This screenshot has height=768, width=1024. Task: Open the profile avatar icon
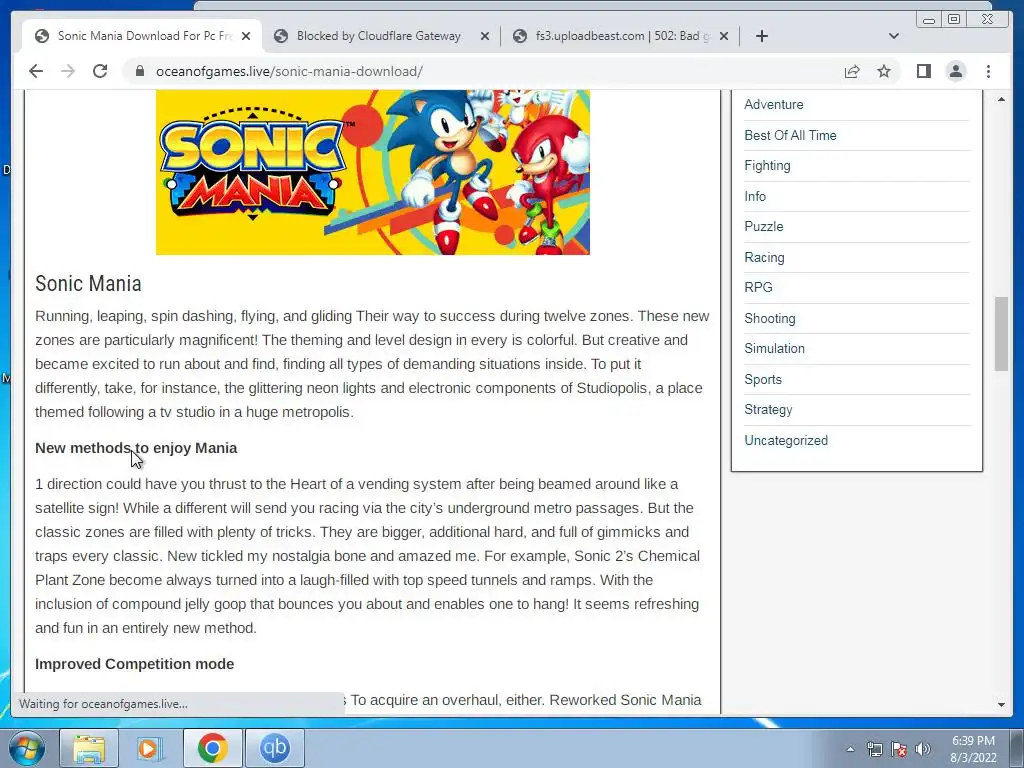tap(956, 71)
